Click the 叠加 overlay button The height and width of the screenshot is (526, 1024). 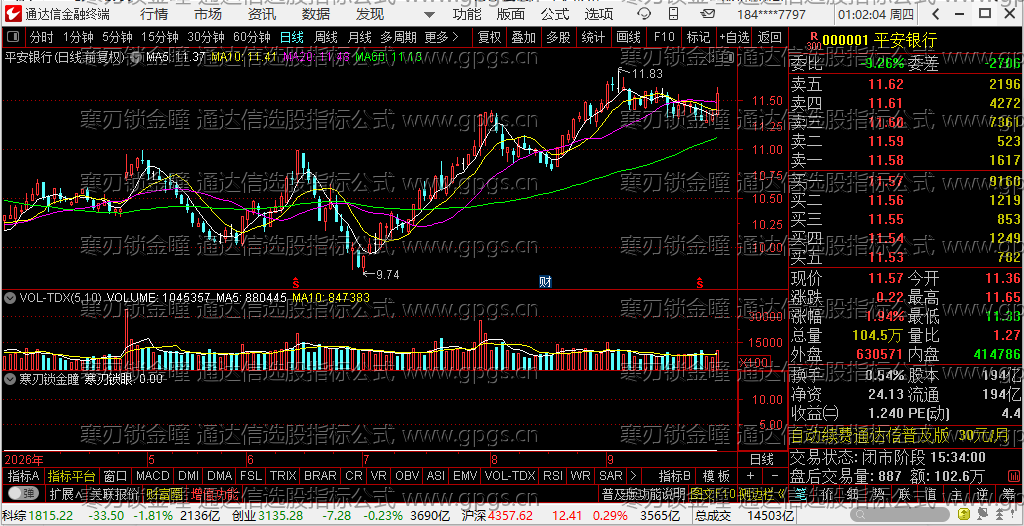[523, 37]
